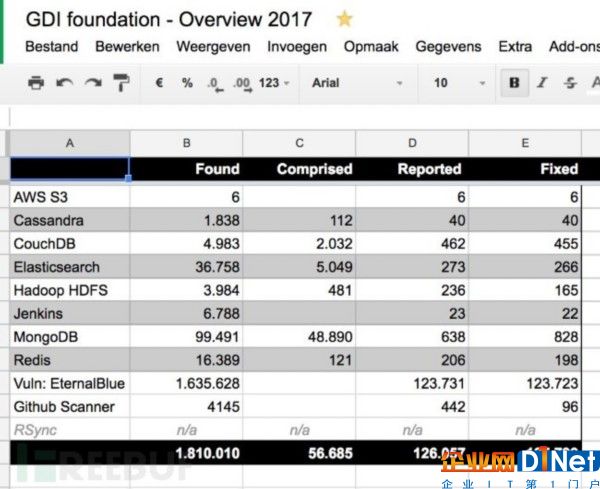
Task: Decrease decimal places
Action: click(x=215, y=84)
